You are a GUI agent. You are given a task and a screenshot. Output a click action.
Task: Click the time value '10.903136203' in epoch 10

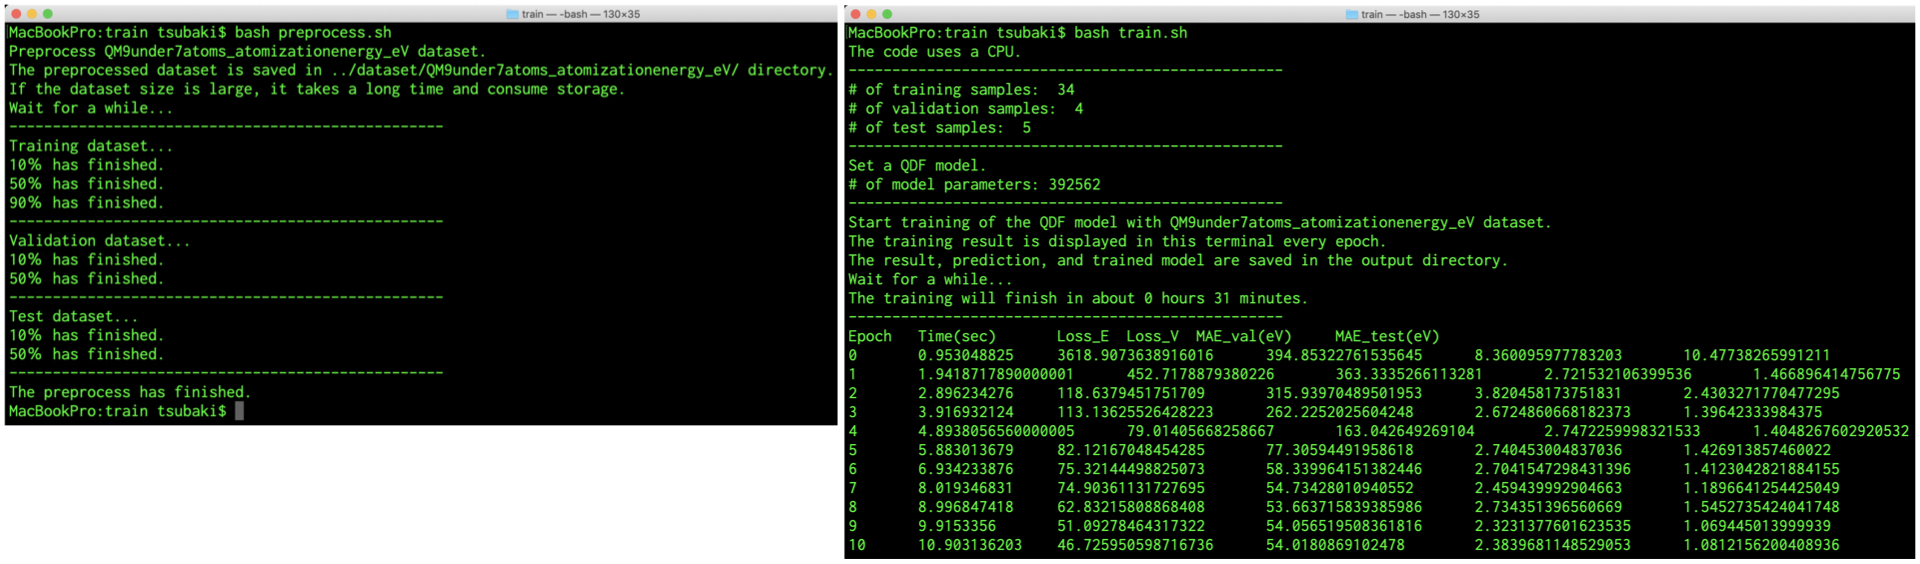(970, 546)
